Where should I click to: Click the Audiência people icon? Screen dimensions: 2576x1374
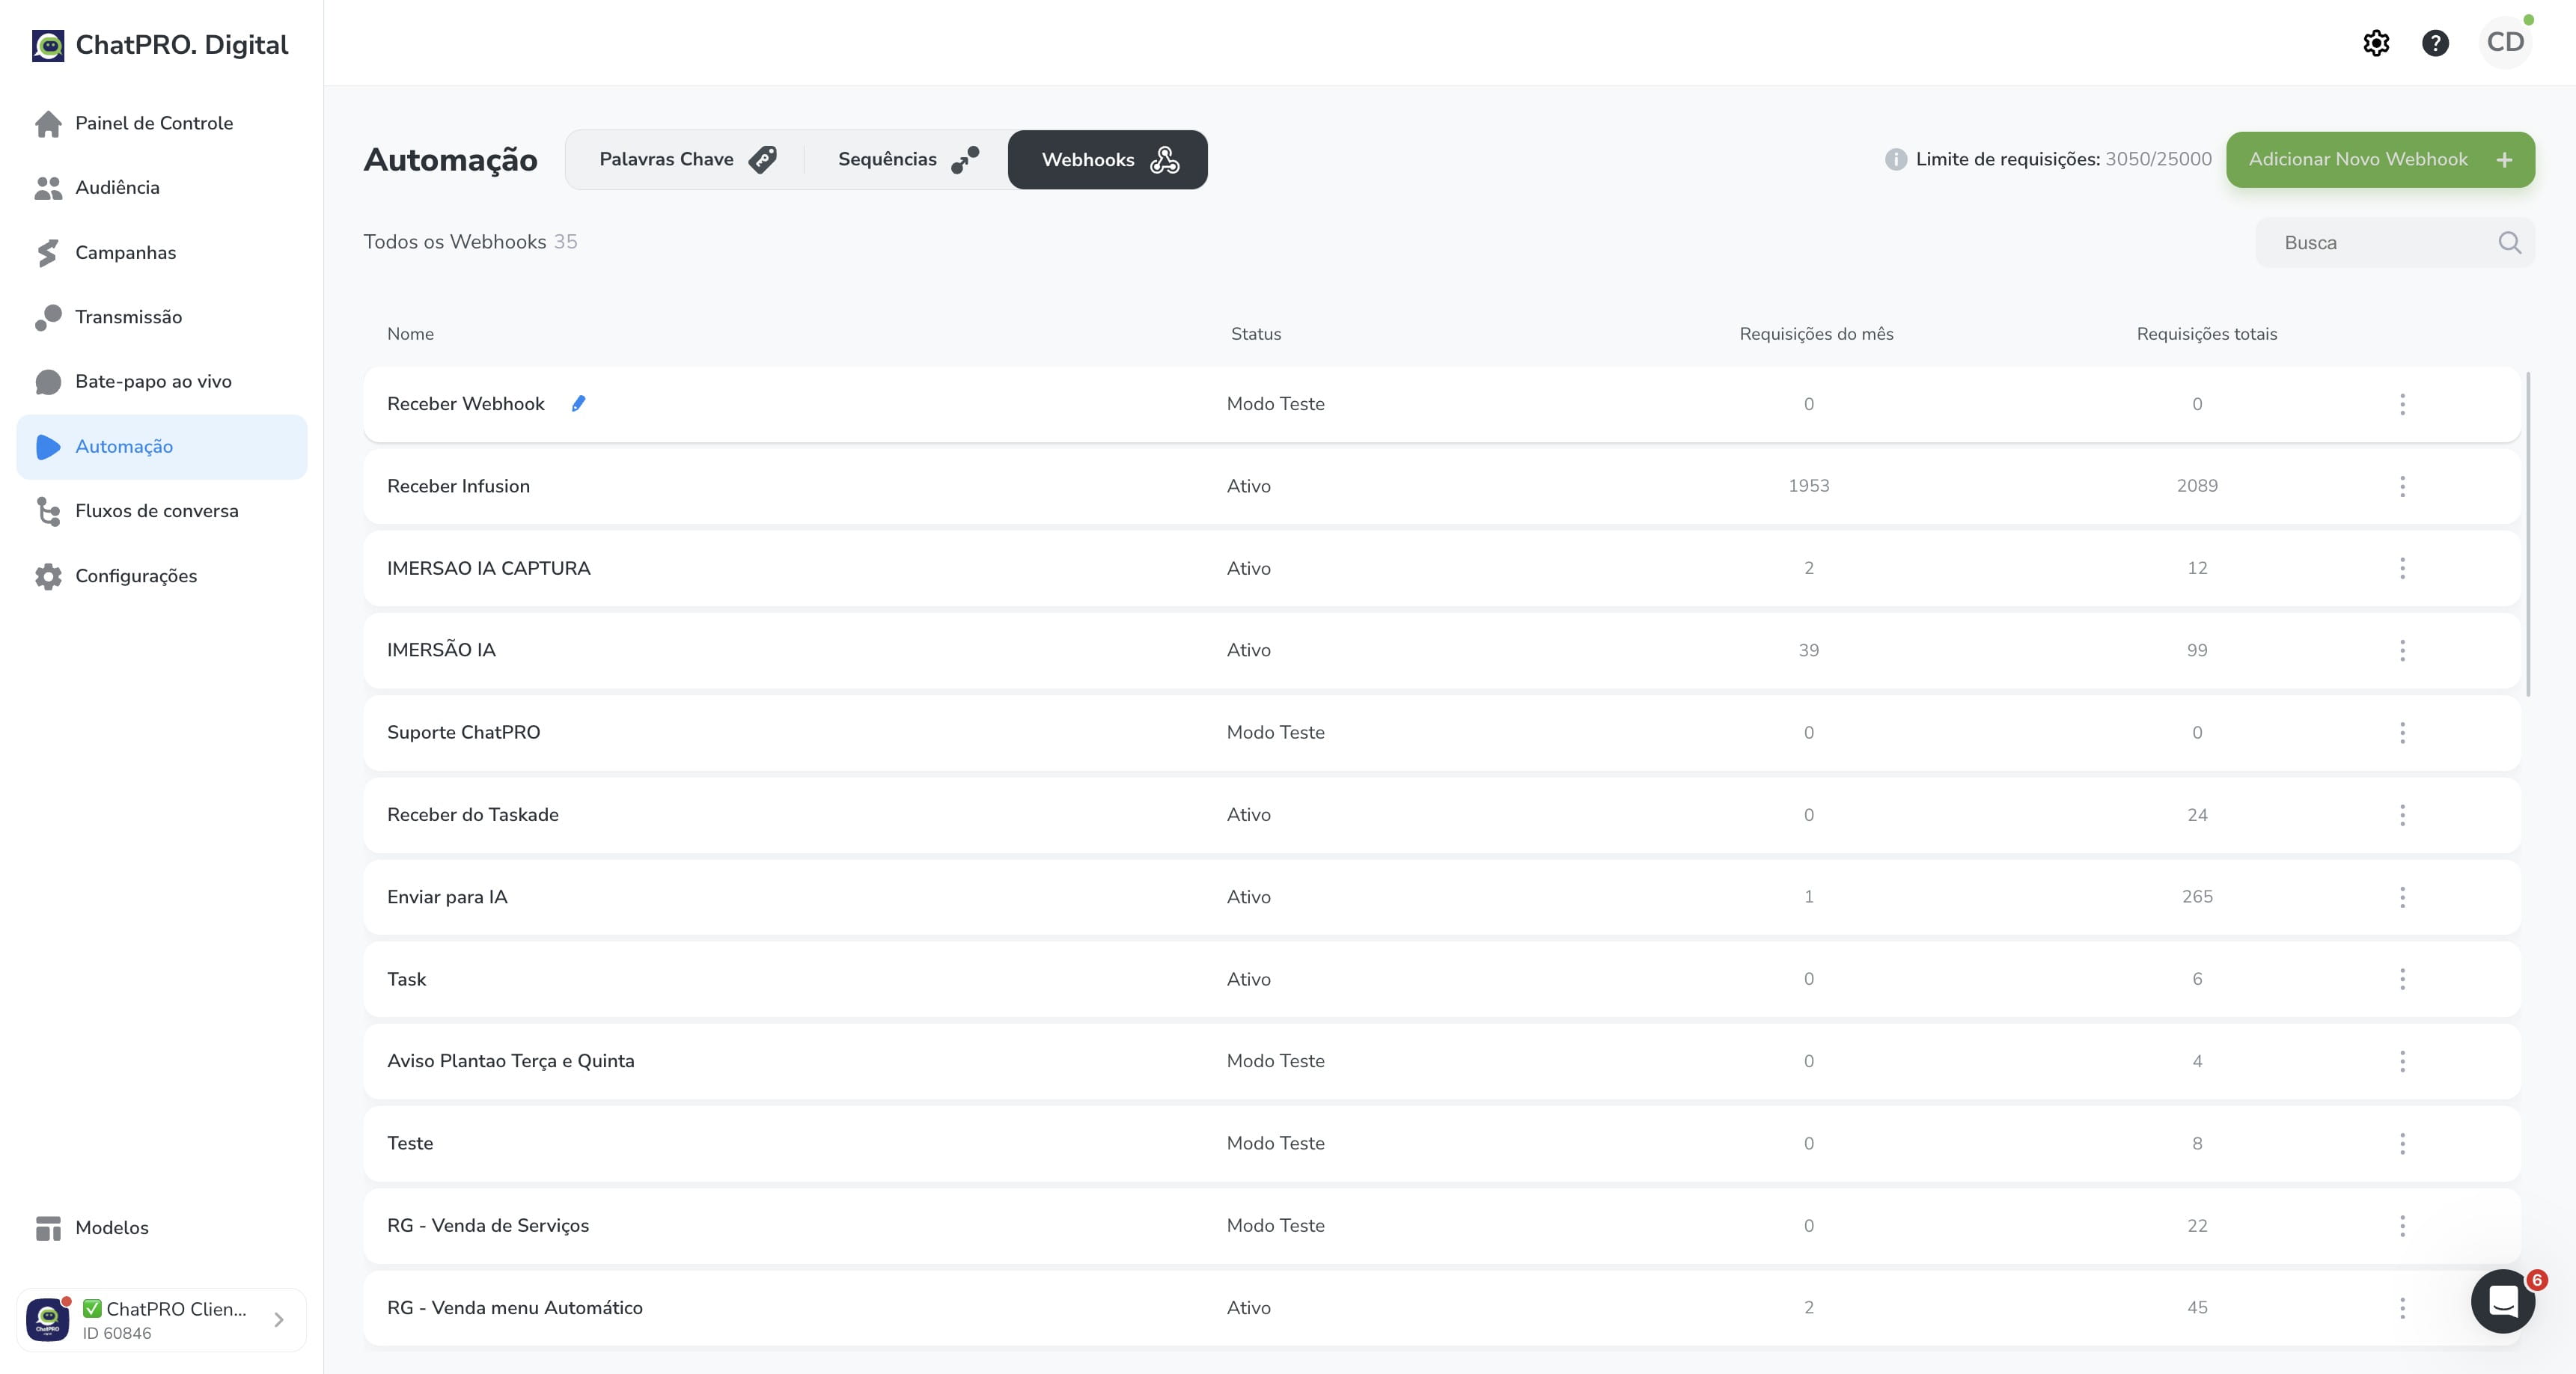click(x=48, y=188)
